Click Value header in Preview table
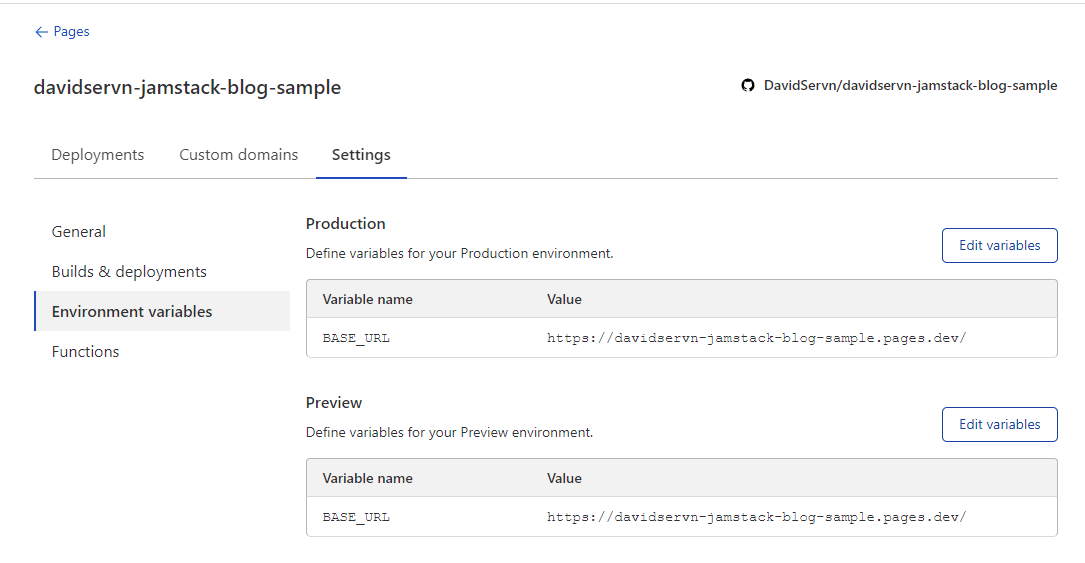 (564, 479)
